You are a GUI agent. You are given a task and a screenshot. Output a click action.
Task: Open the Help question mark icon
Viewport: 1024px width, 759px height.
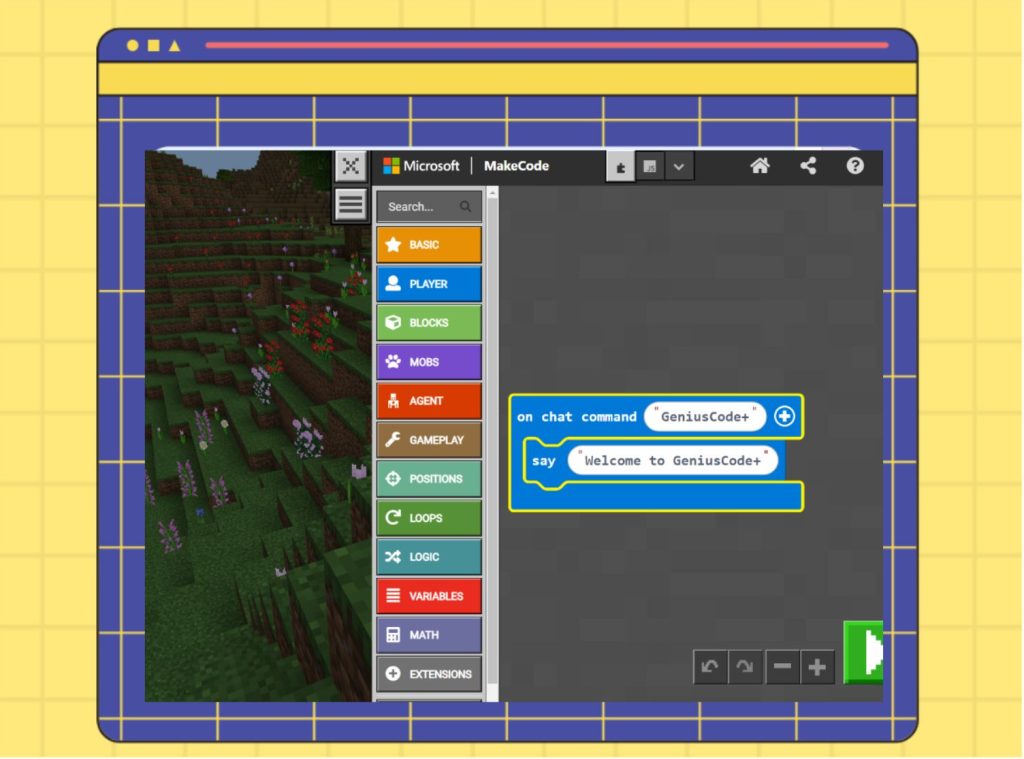tap(855, 167)
